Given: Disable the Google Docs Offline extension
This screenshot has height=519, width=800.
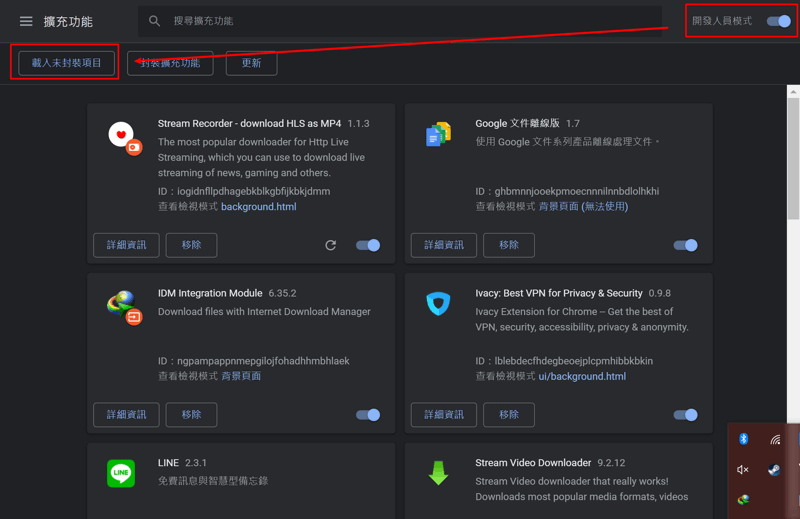Looking at the screenshot, I should (x=685, y=245).
